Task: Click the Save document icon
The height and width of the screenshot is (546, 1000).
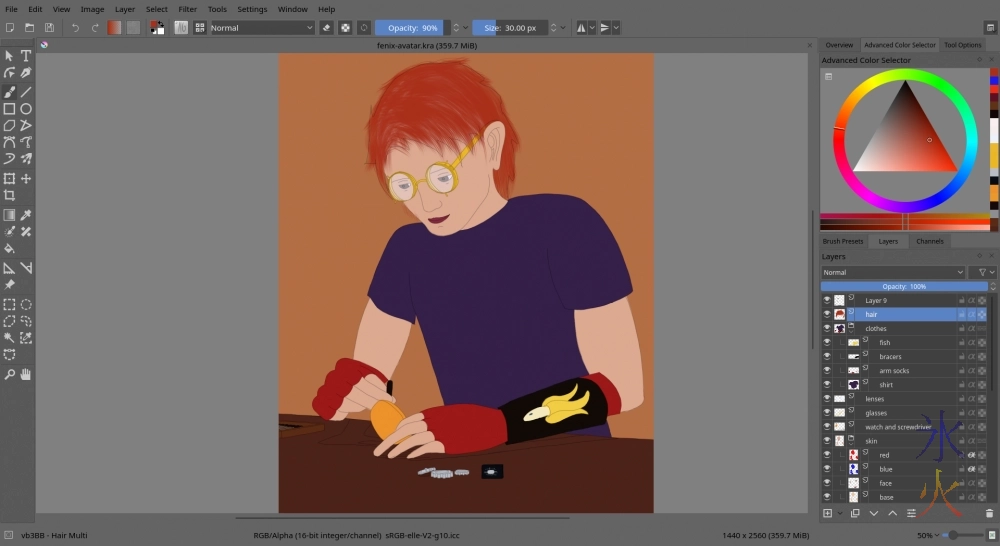Action: (x=51, y=28)
